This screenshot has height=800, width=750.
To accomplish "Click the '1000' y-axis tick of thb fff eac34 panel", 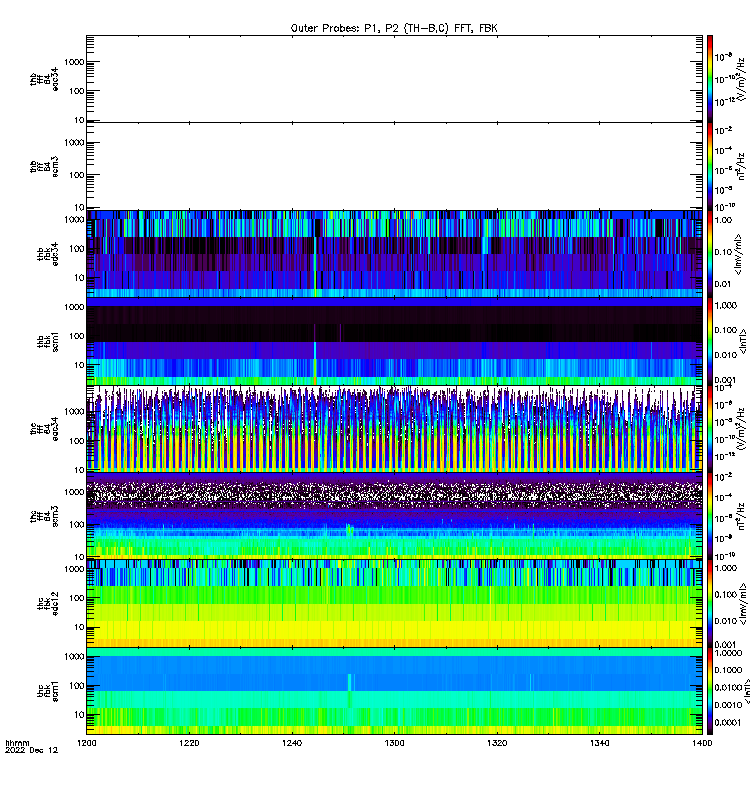I will pos(74,62).
